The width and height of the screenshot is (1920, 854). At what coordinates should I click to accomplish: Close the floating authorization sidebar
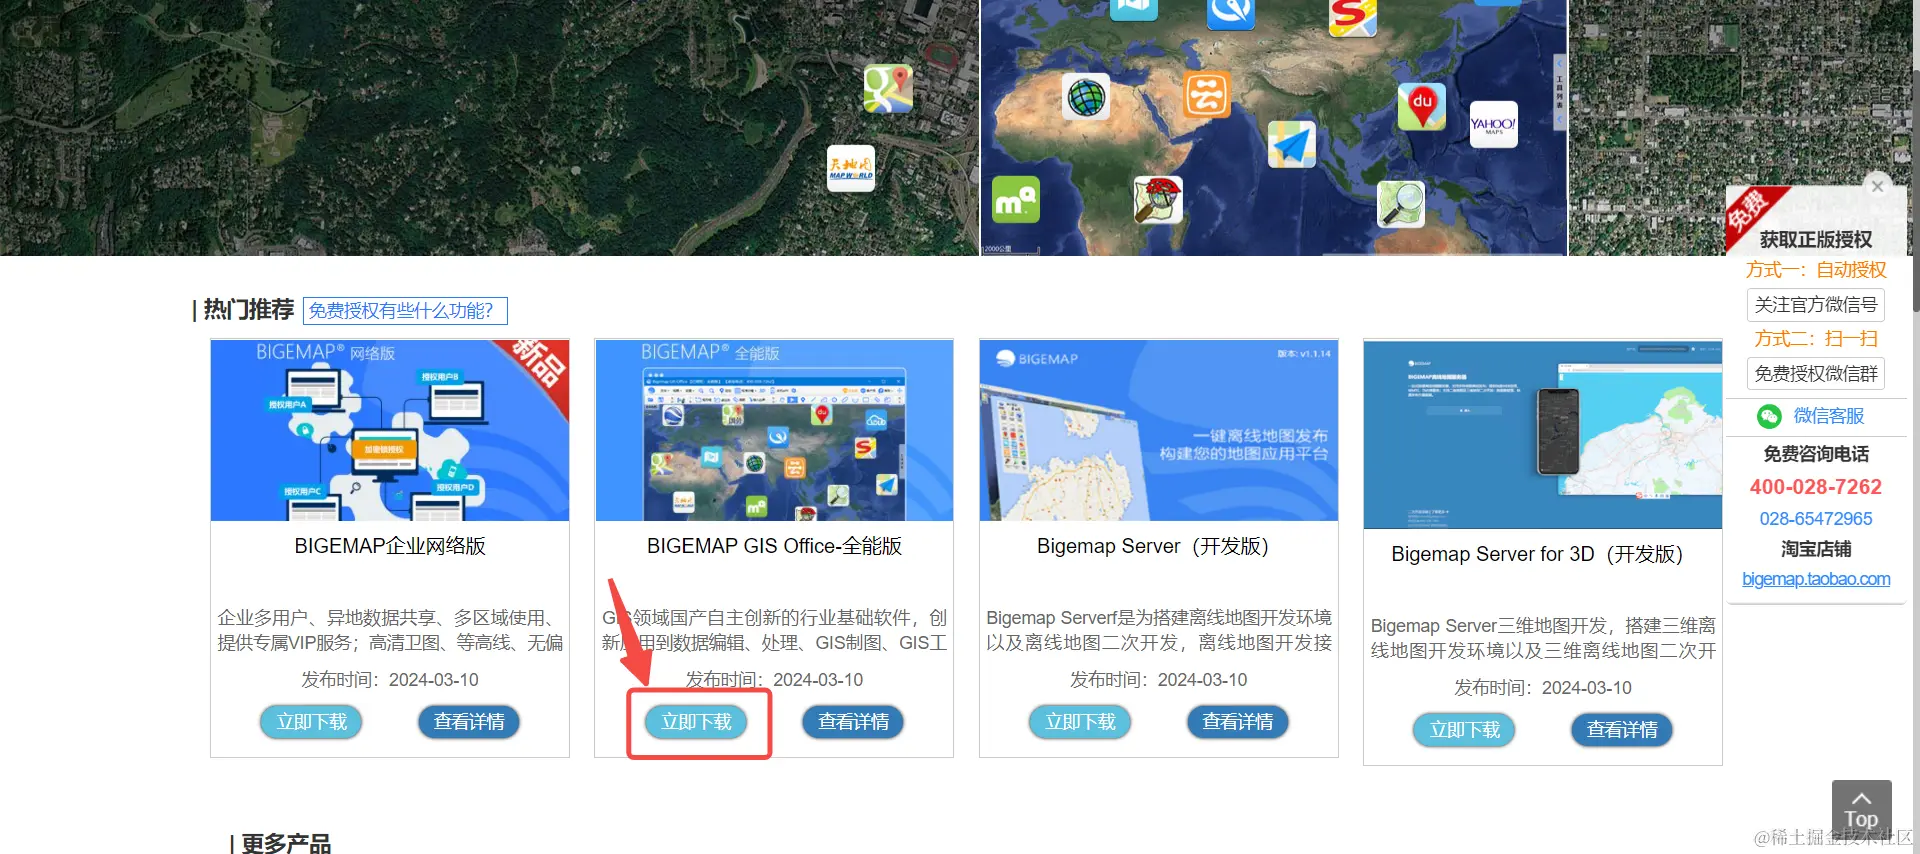tap(1877, 186)
